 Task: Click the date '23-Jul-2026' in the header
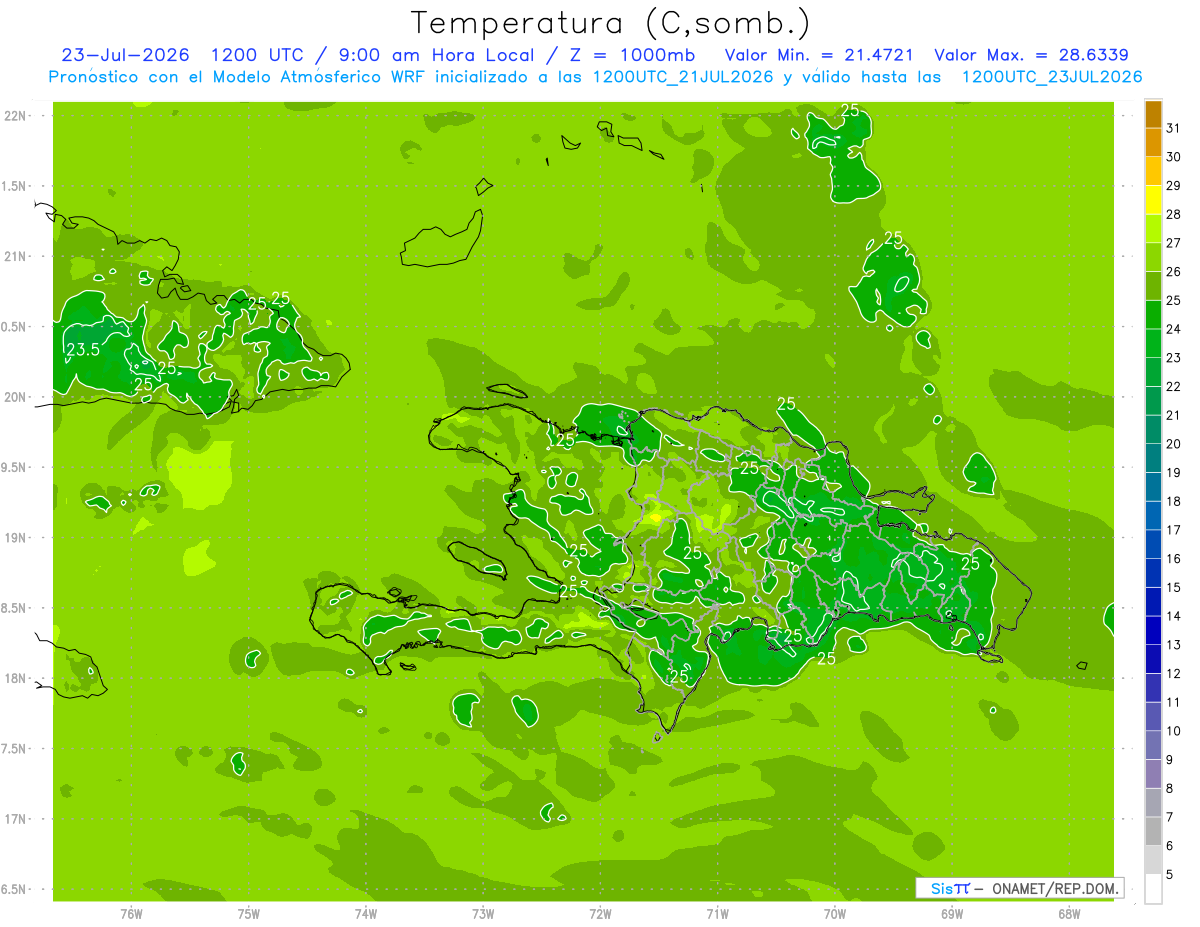(125, 55)
